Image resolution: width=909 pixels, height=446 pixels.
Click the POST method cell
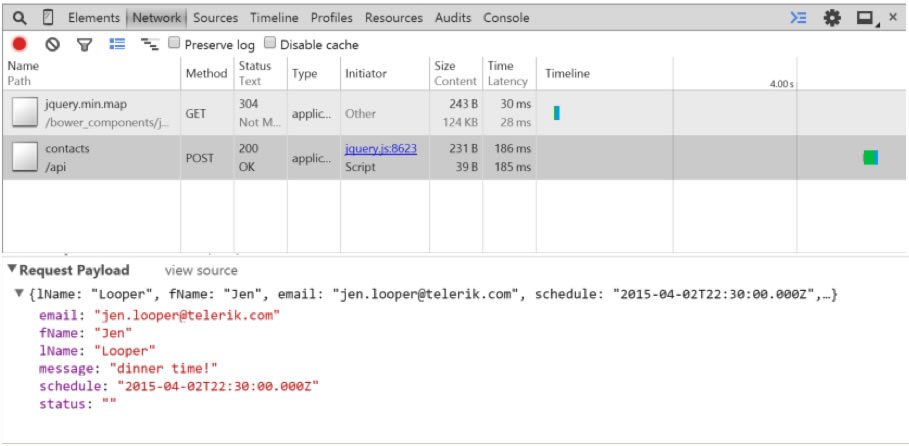[200, 158]
